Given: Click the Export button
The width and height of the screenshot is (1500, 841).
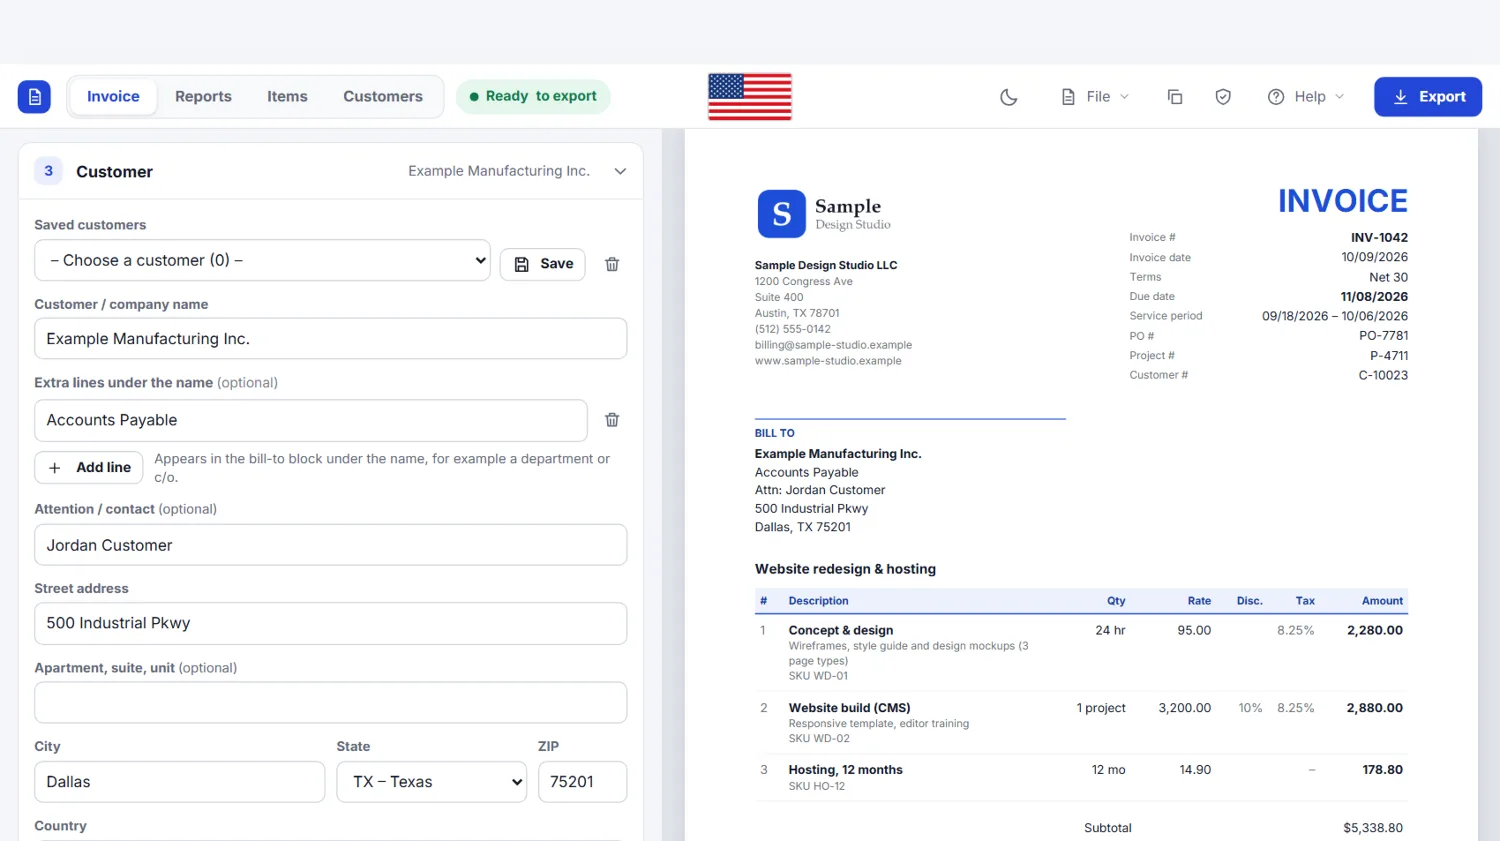Looking at the screenshot, I should click(1428, 97).
